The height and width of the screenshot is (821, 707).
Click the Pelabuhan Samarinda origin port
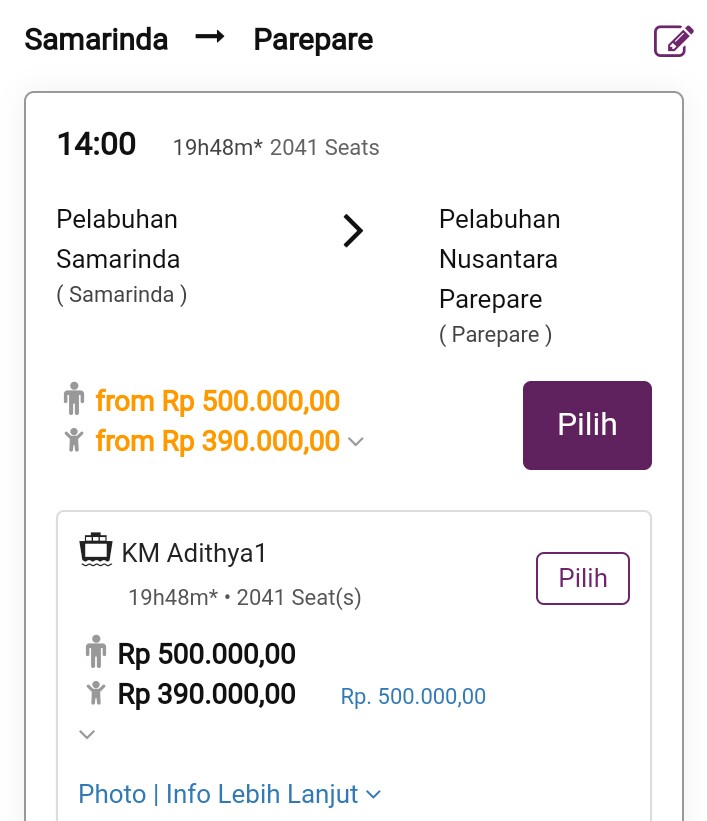[x=118, y=239]
